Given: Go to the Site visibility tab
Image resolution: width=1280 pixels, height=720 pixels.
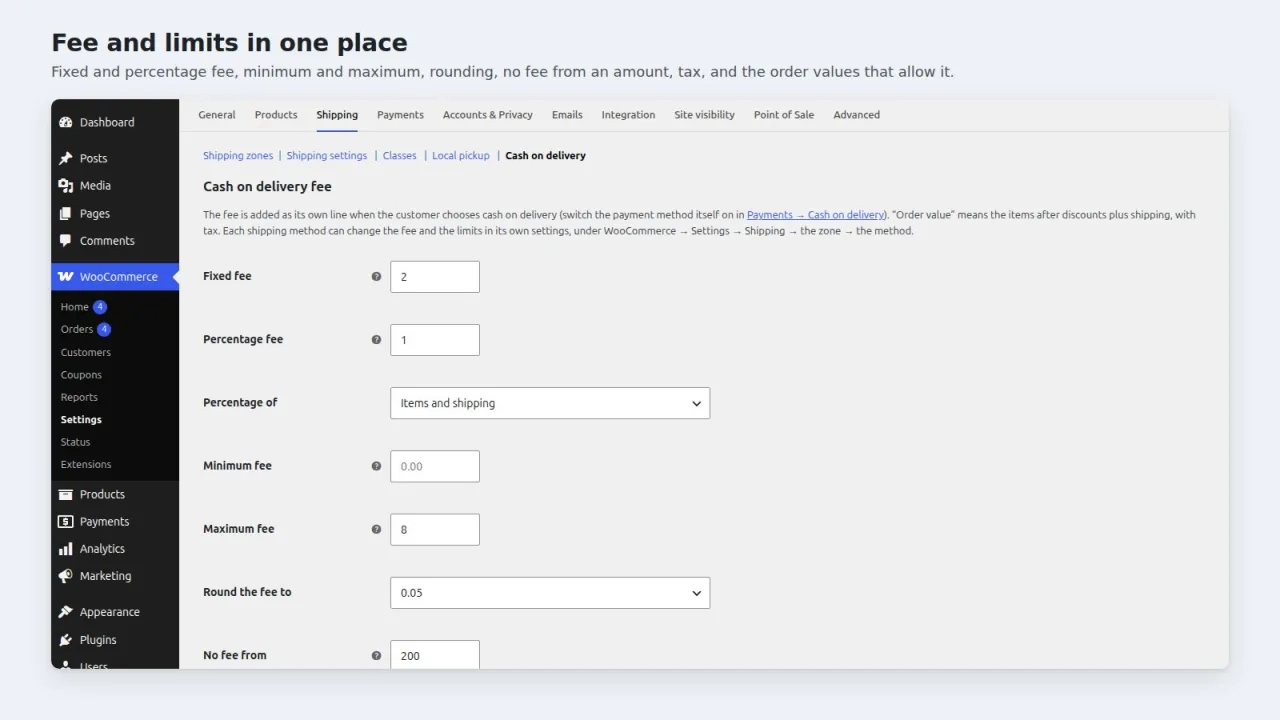Looking at the screenshot, I should tap(704, 115).
